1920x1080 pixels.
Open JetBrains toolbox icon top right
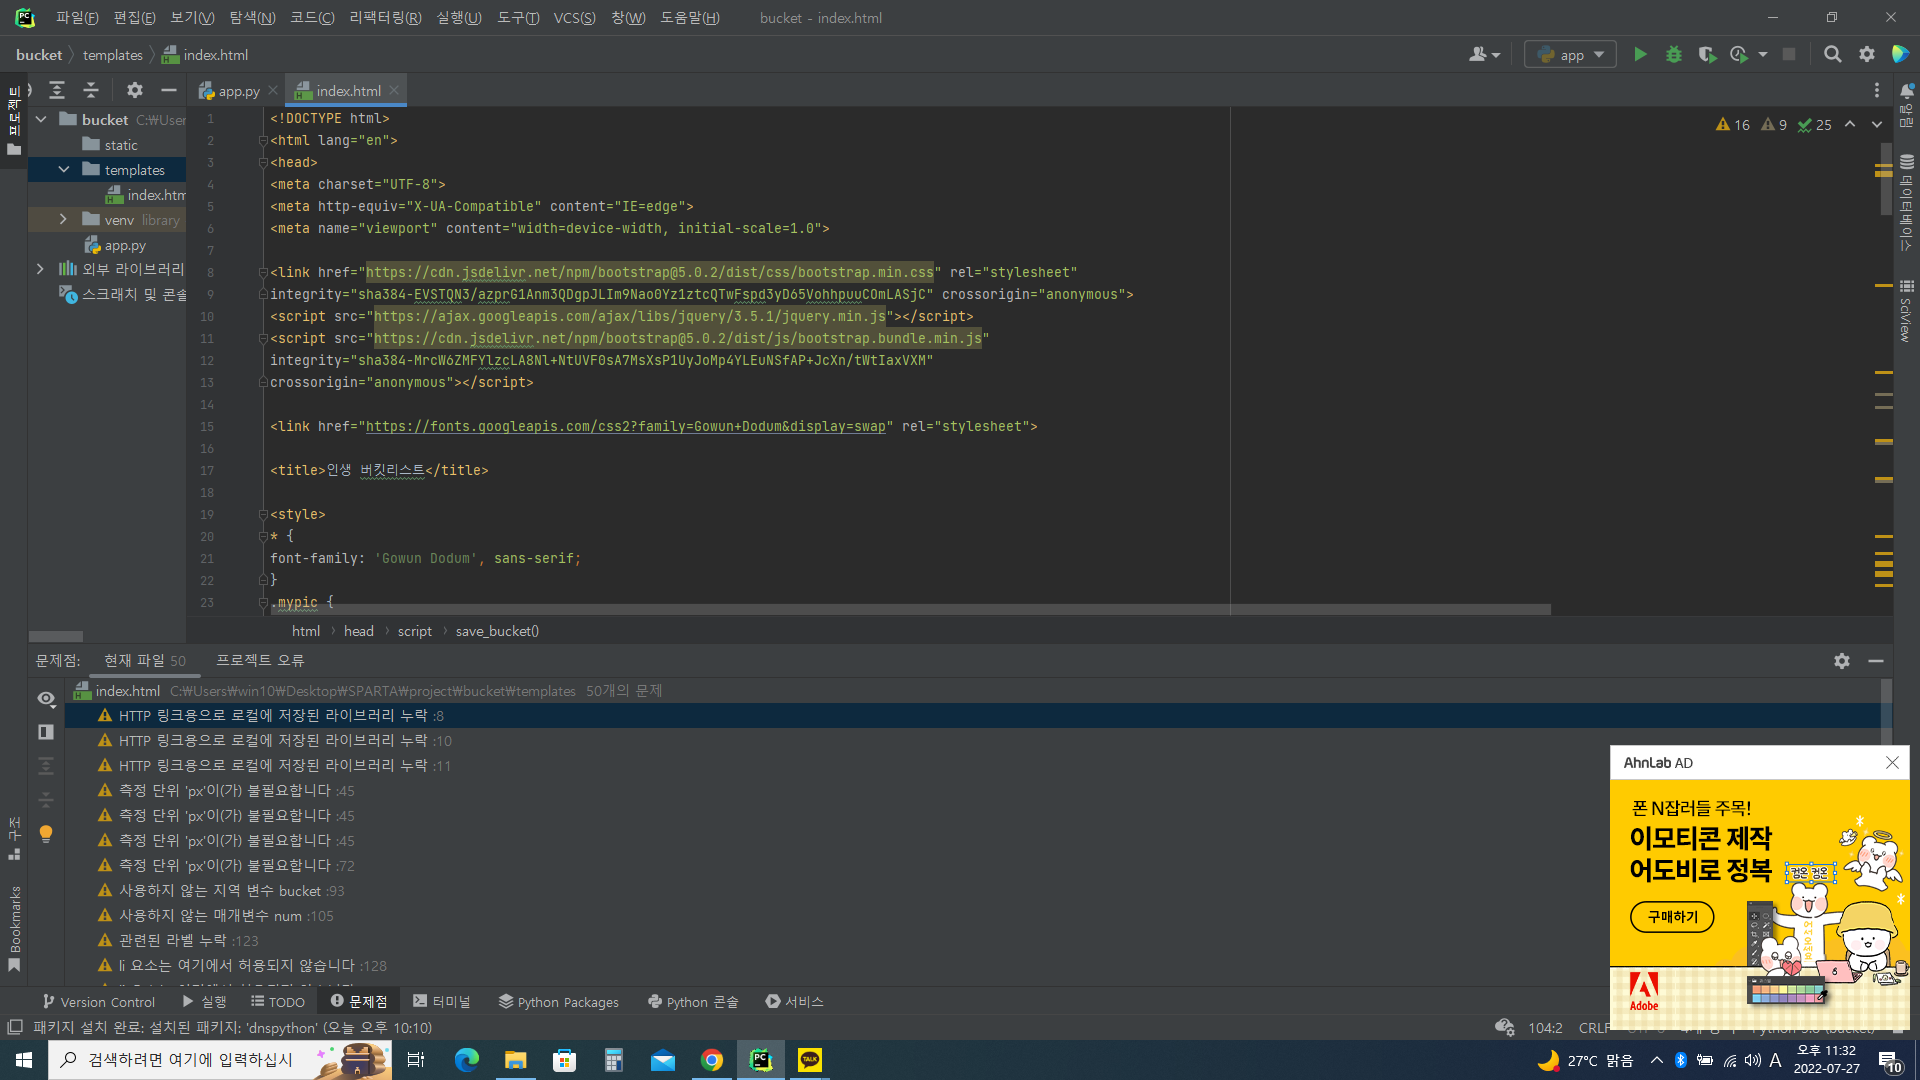[1901, 54]
